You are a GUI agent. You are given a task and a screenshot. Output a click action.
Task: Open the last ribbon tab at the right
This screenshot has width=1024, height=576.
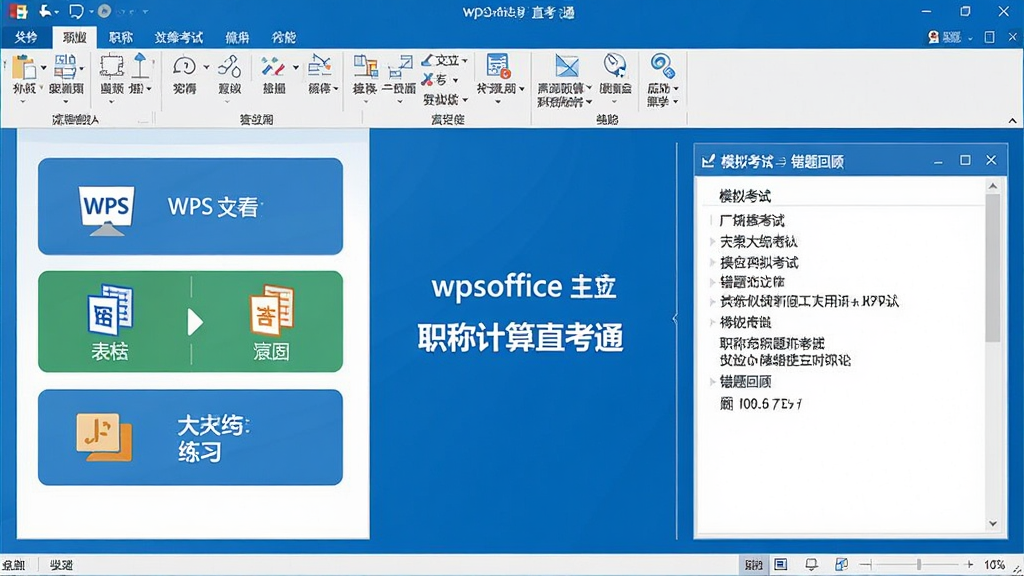coord(283,37)
